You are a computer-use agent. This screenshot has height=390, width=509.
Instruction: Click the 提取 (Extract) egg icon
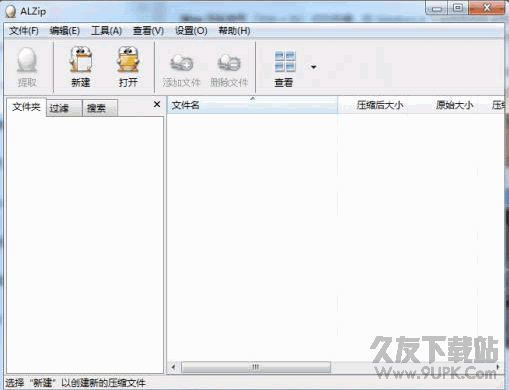tap(27, 60)
